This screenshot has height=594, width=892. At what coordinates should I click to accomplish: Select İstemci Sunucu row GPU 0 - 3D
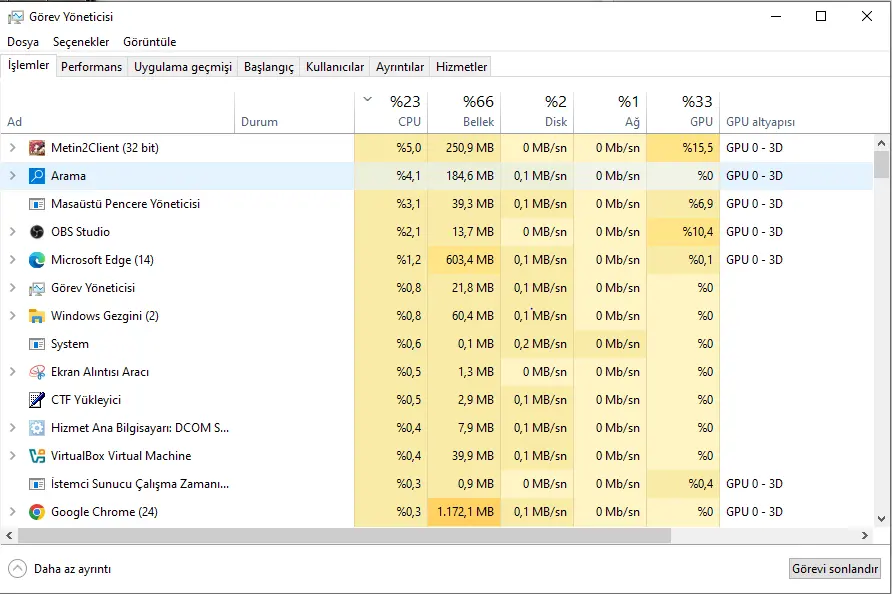coord(754,484)
